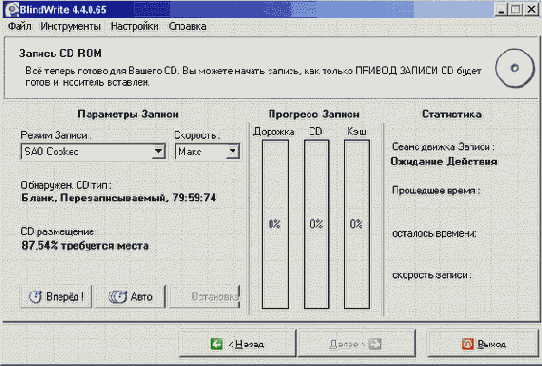Click the Параметры Записи heading
Image resolution: width=542 pixels, height=366 pixels.
pyautogui.click(x=128, y=114)
